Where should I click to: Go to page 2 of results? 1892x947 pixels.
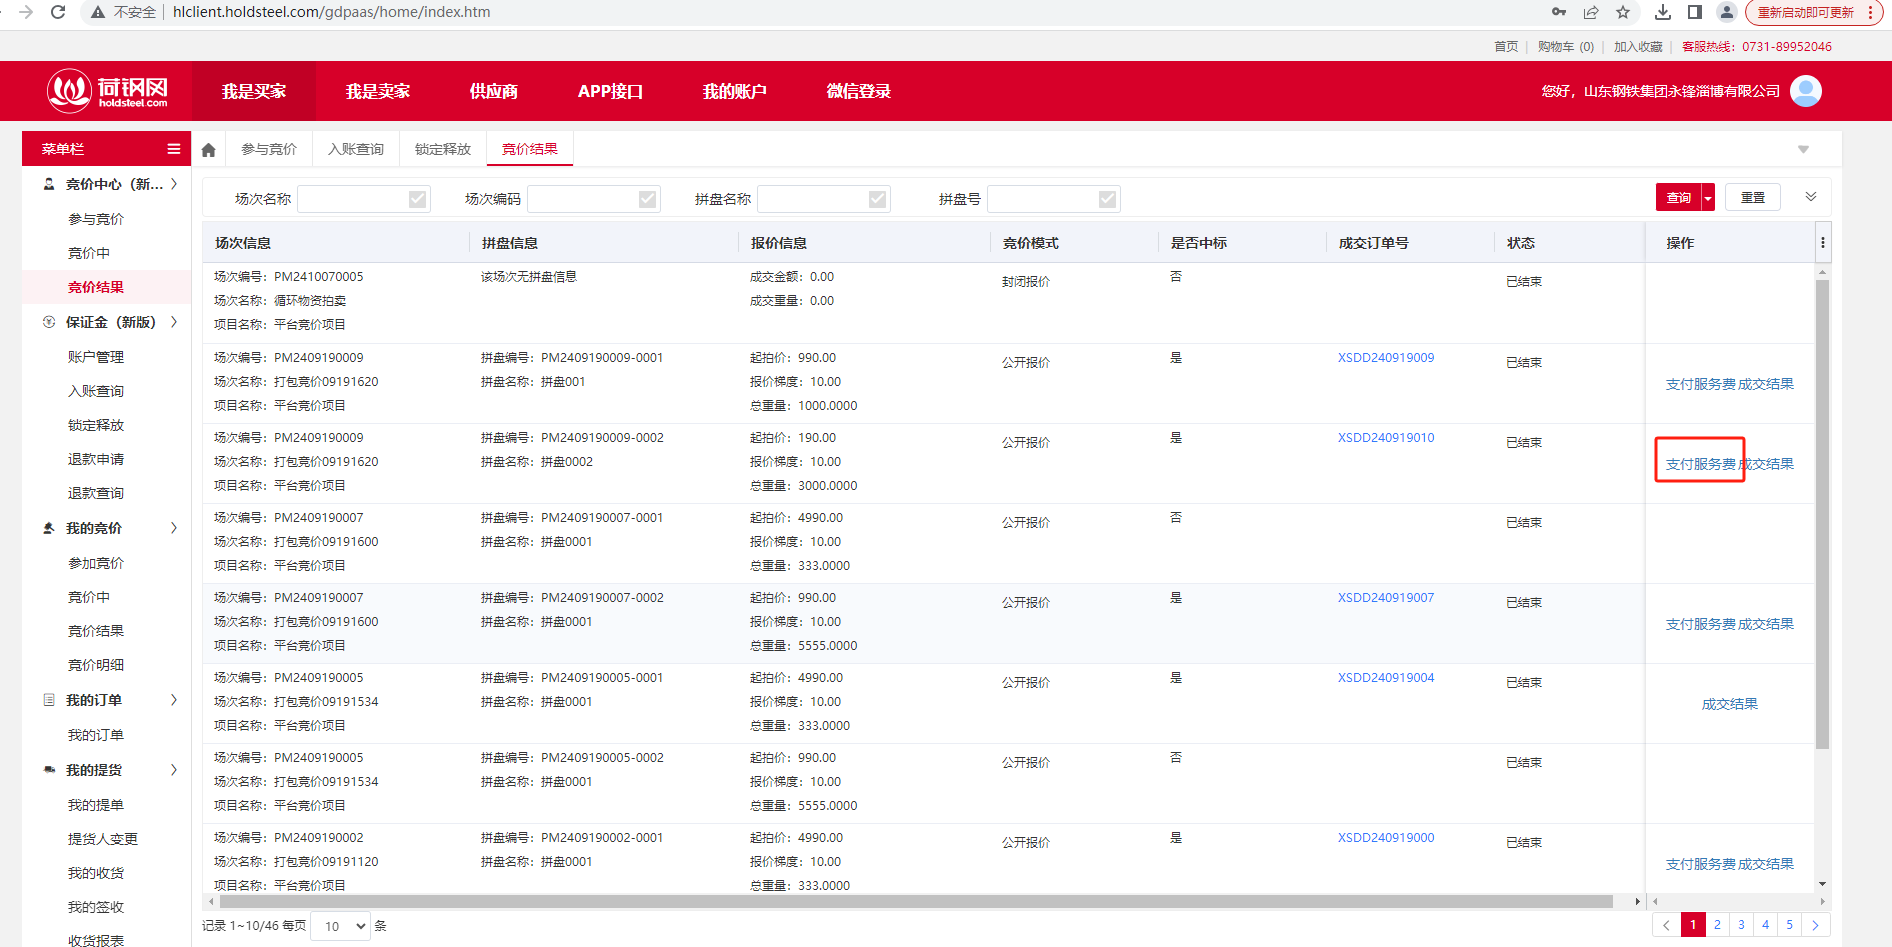tap(1718, 925)
